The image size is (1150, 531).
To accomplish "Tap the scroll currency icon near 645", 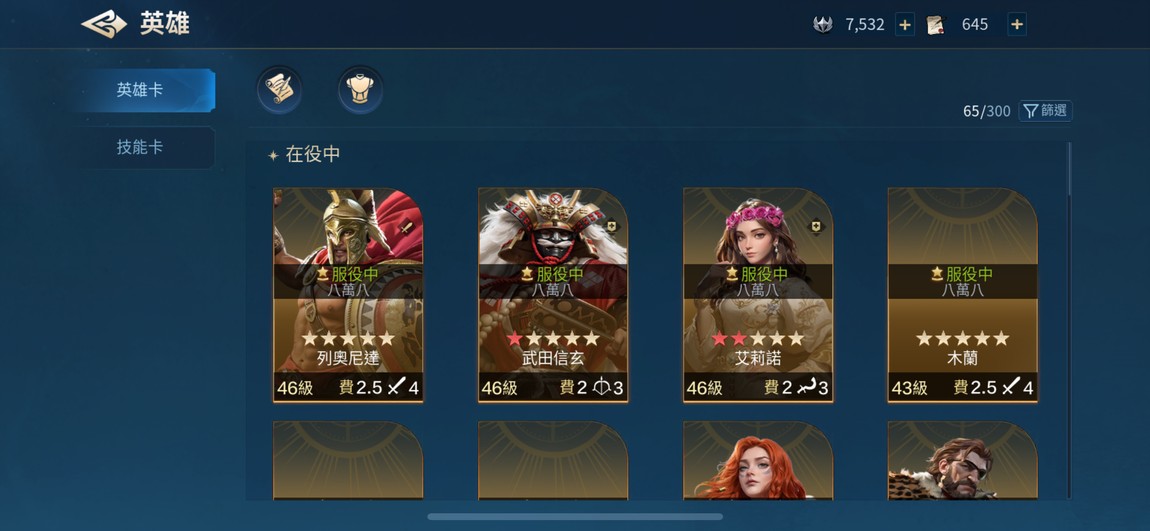I will pos(935,25).
